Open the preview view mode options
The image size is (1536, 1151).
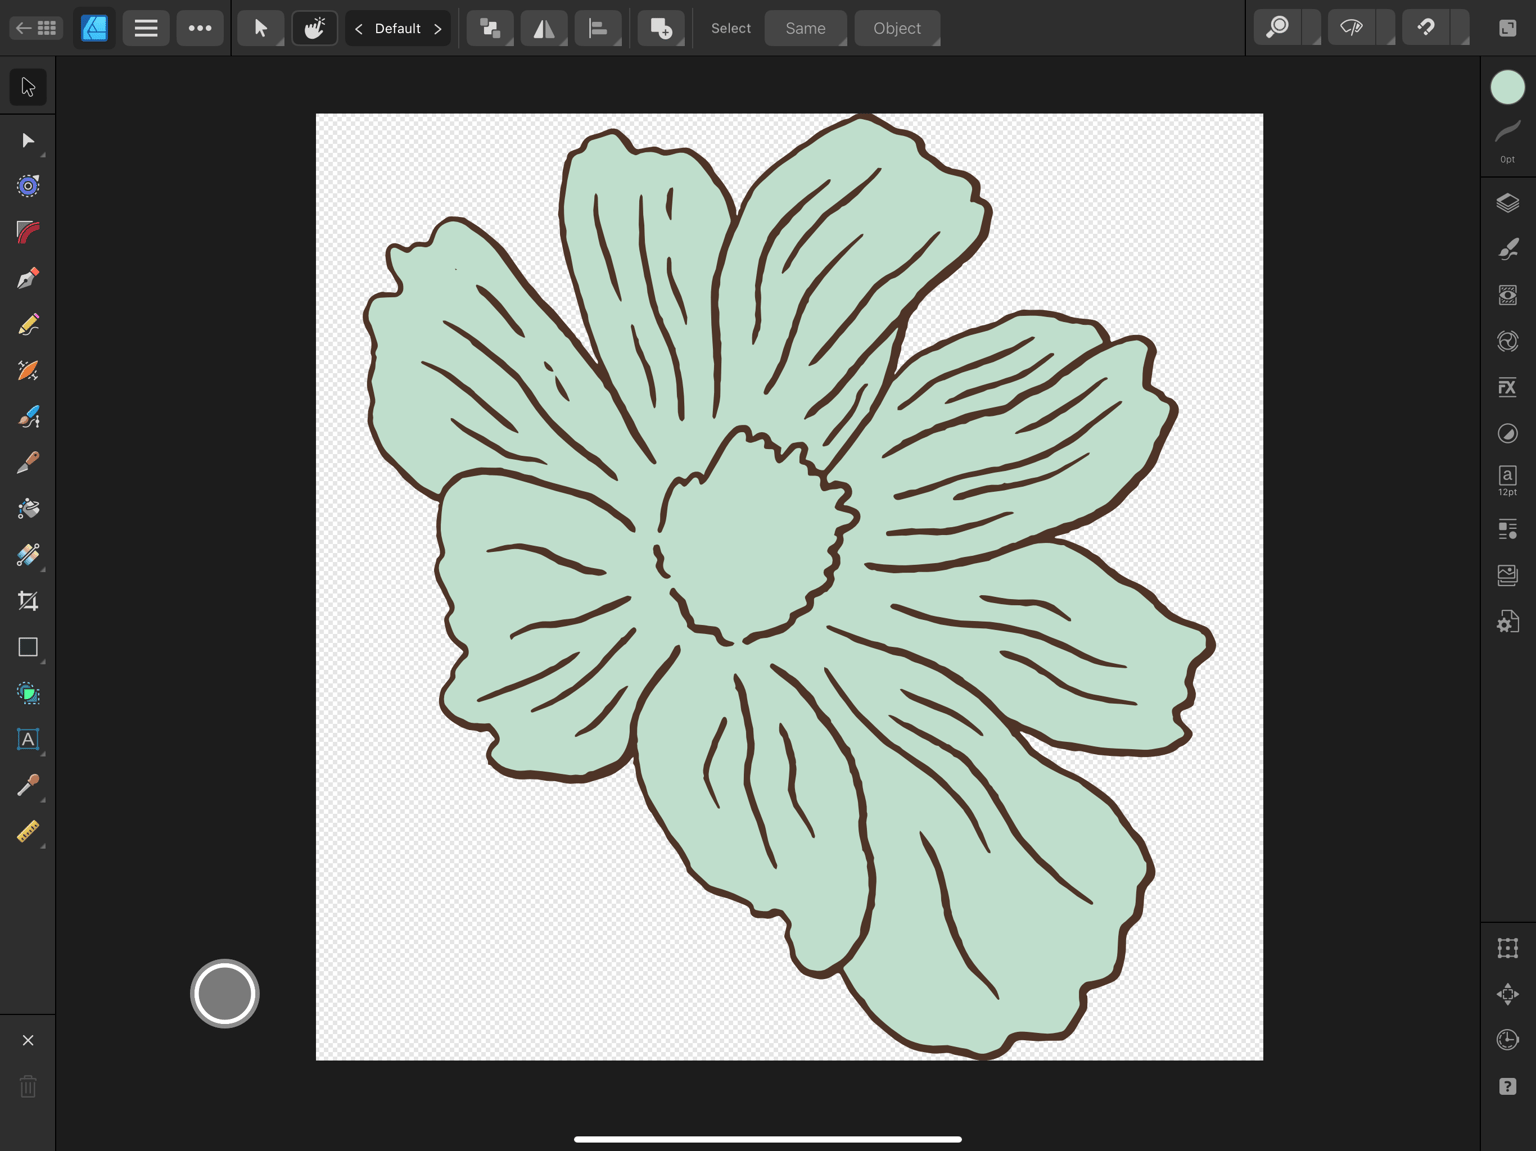1352,28
